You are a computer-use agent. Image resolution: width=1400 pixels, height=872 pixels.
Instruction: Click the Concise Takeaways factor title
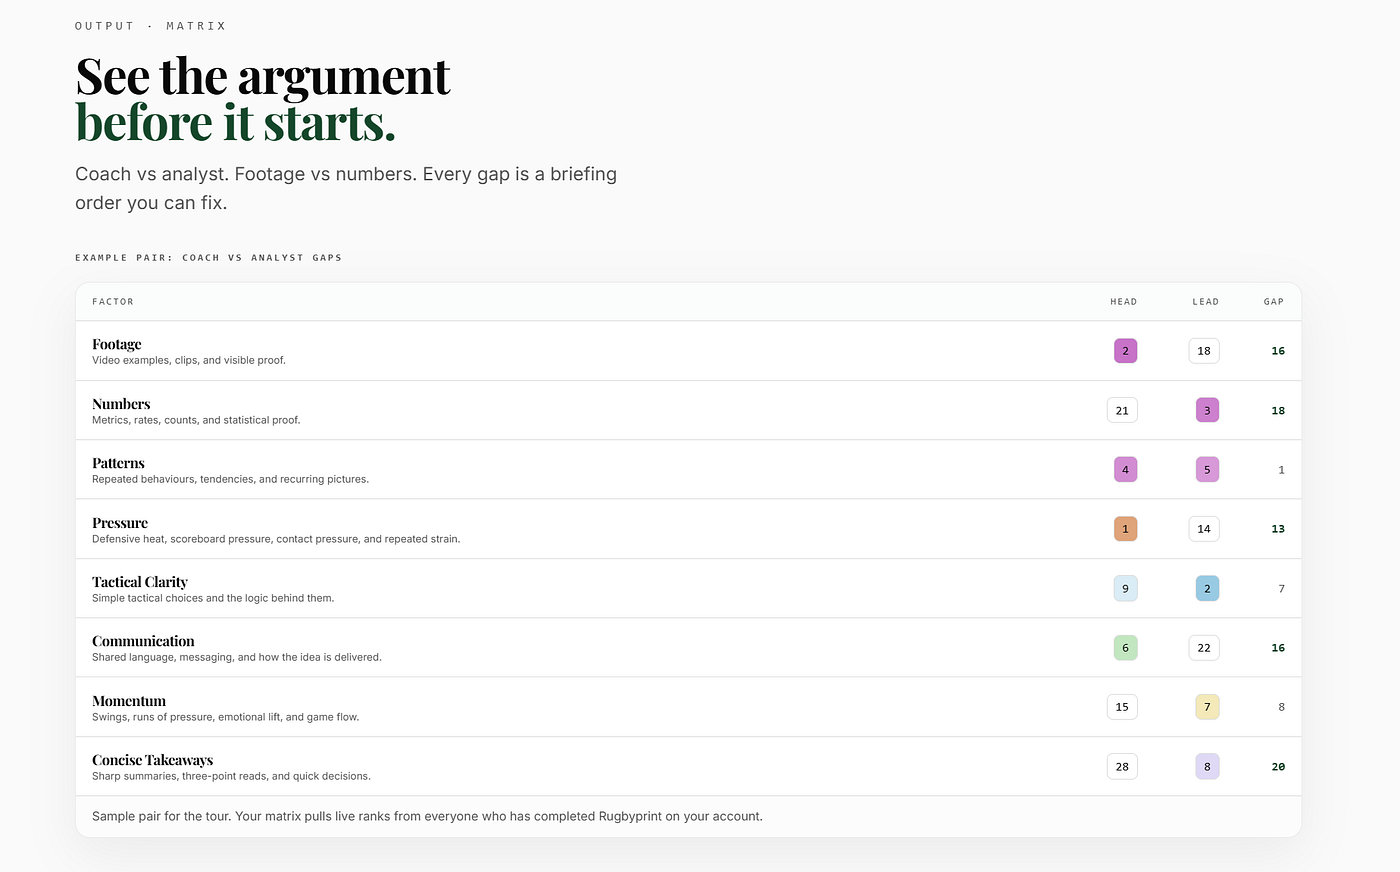tap(152, 760)
